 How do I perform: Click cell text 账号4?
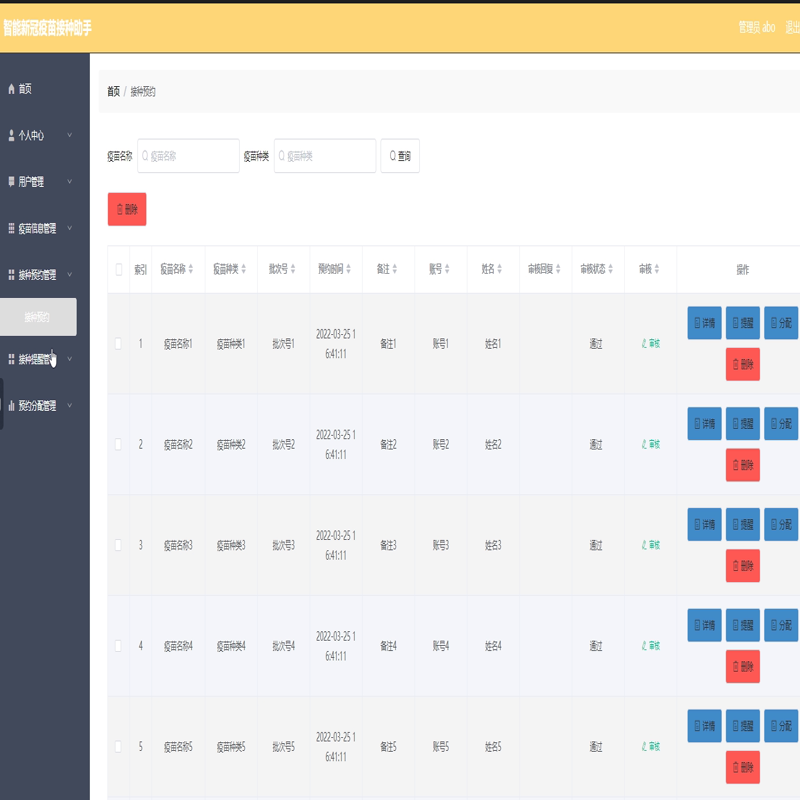click(441, 646)
